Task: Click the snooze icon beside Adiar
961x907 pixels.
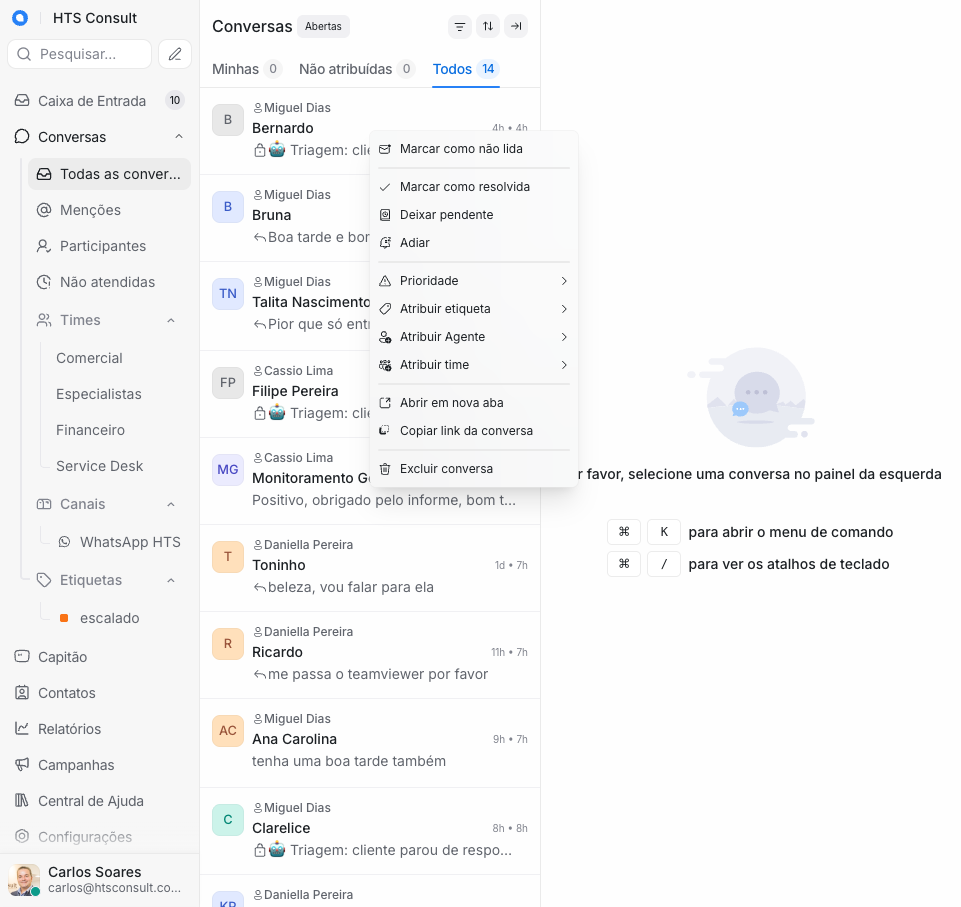Action: click(385, 243)
